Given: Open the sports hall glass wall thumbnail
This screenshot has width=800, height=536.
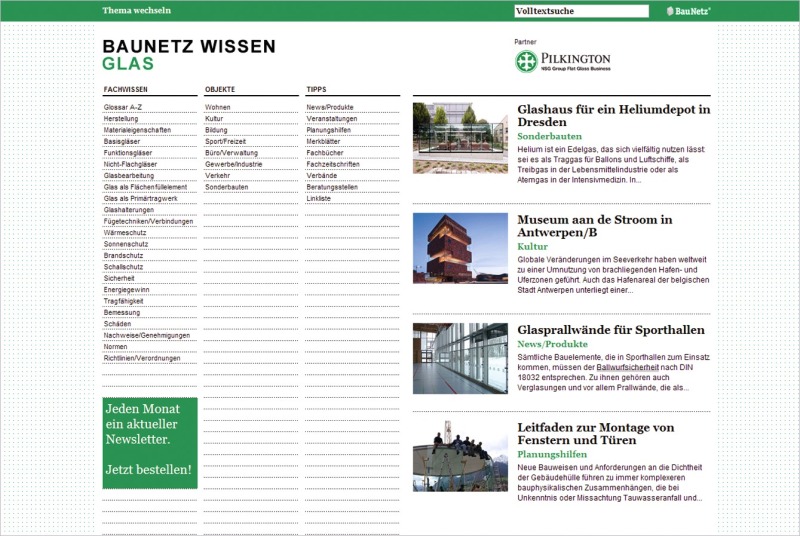Looking at the screenshot, I should point(460,359).
